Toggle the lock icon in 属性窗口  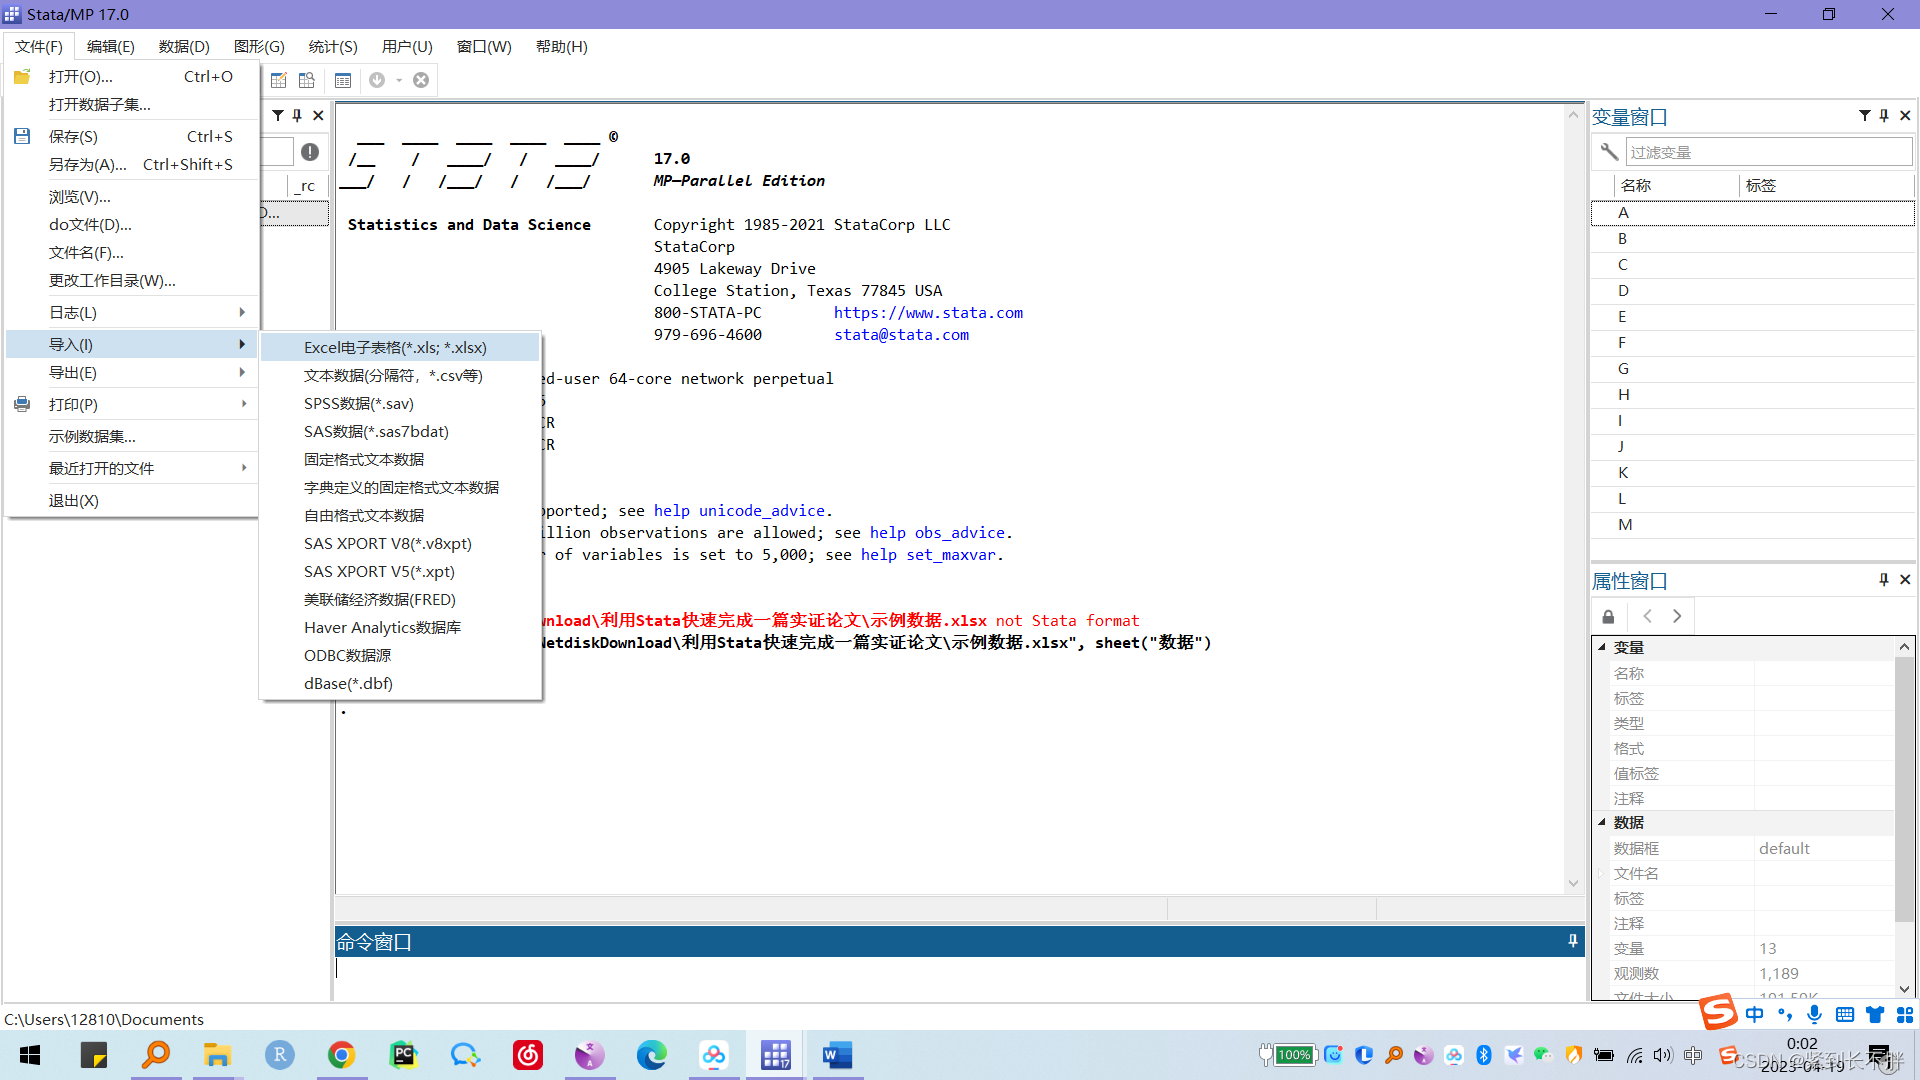(1608, 617)
